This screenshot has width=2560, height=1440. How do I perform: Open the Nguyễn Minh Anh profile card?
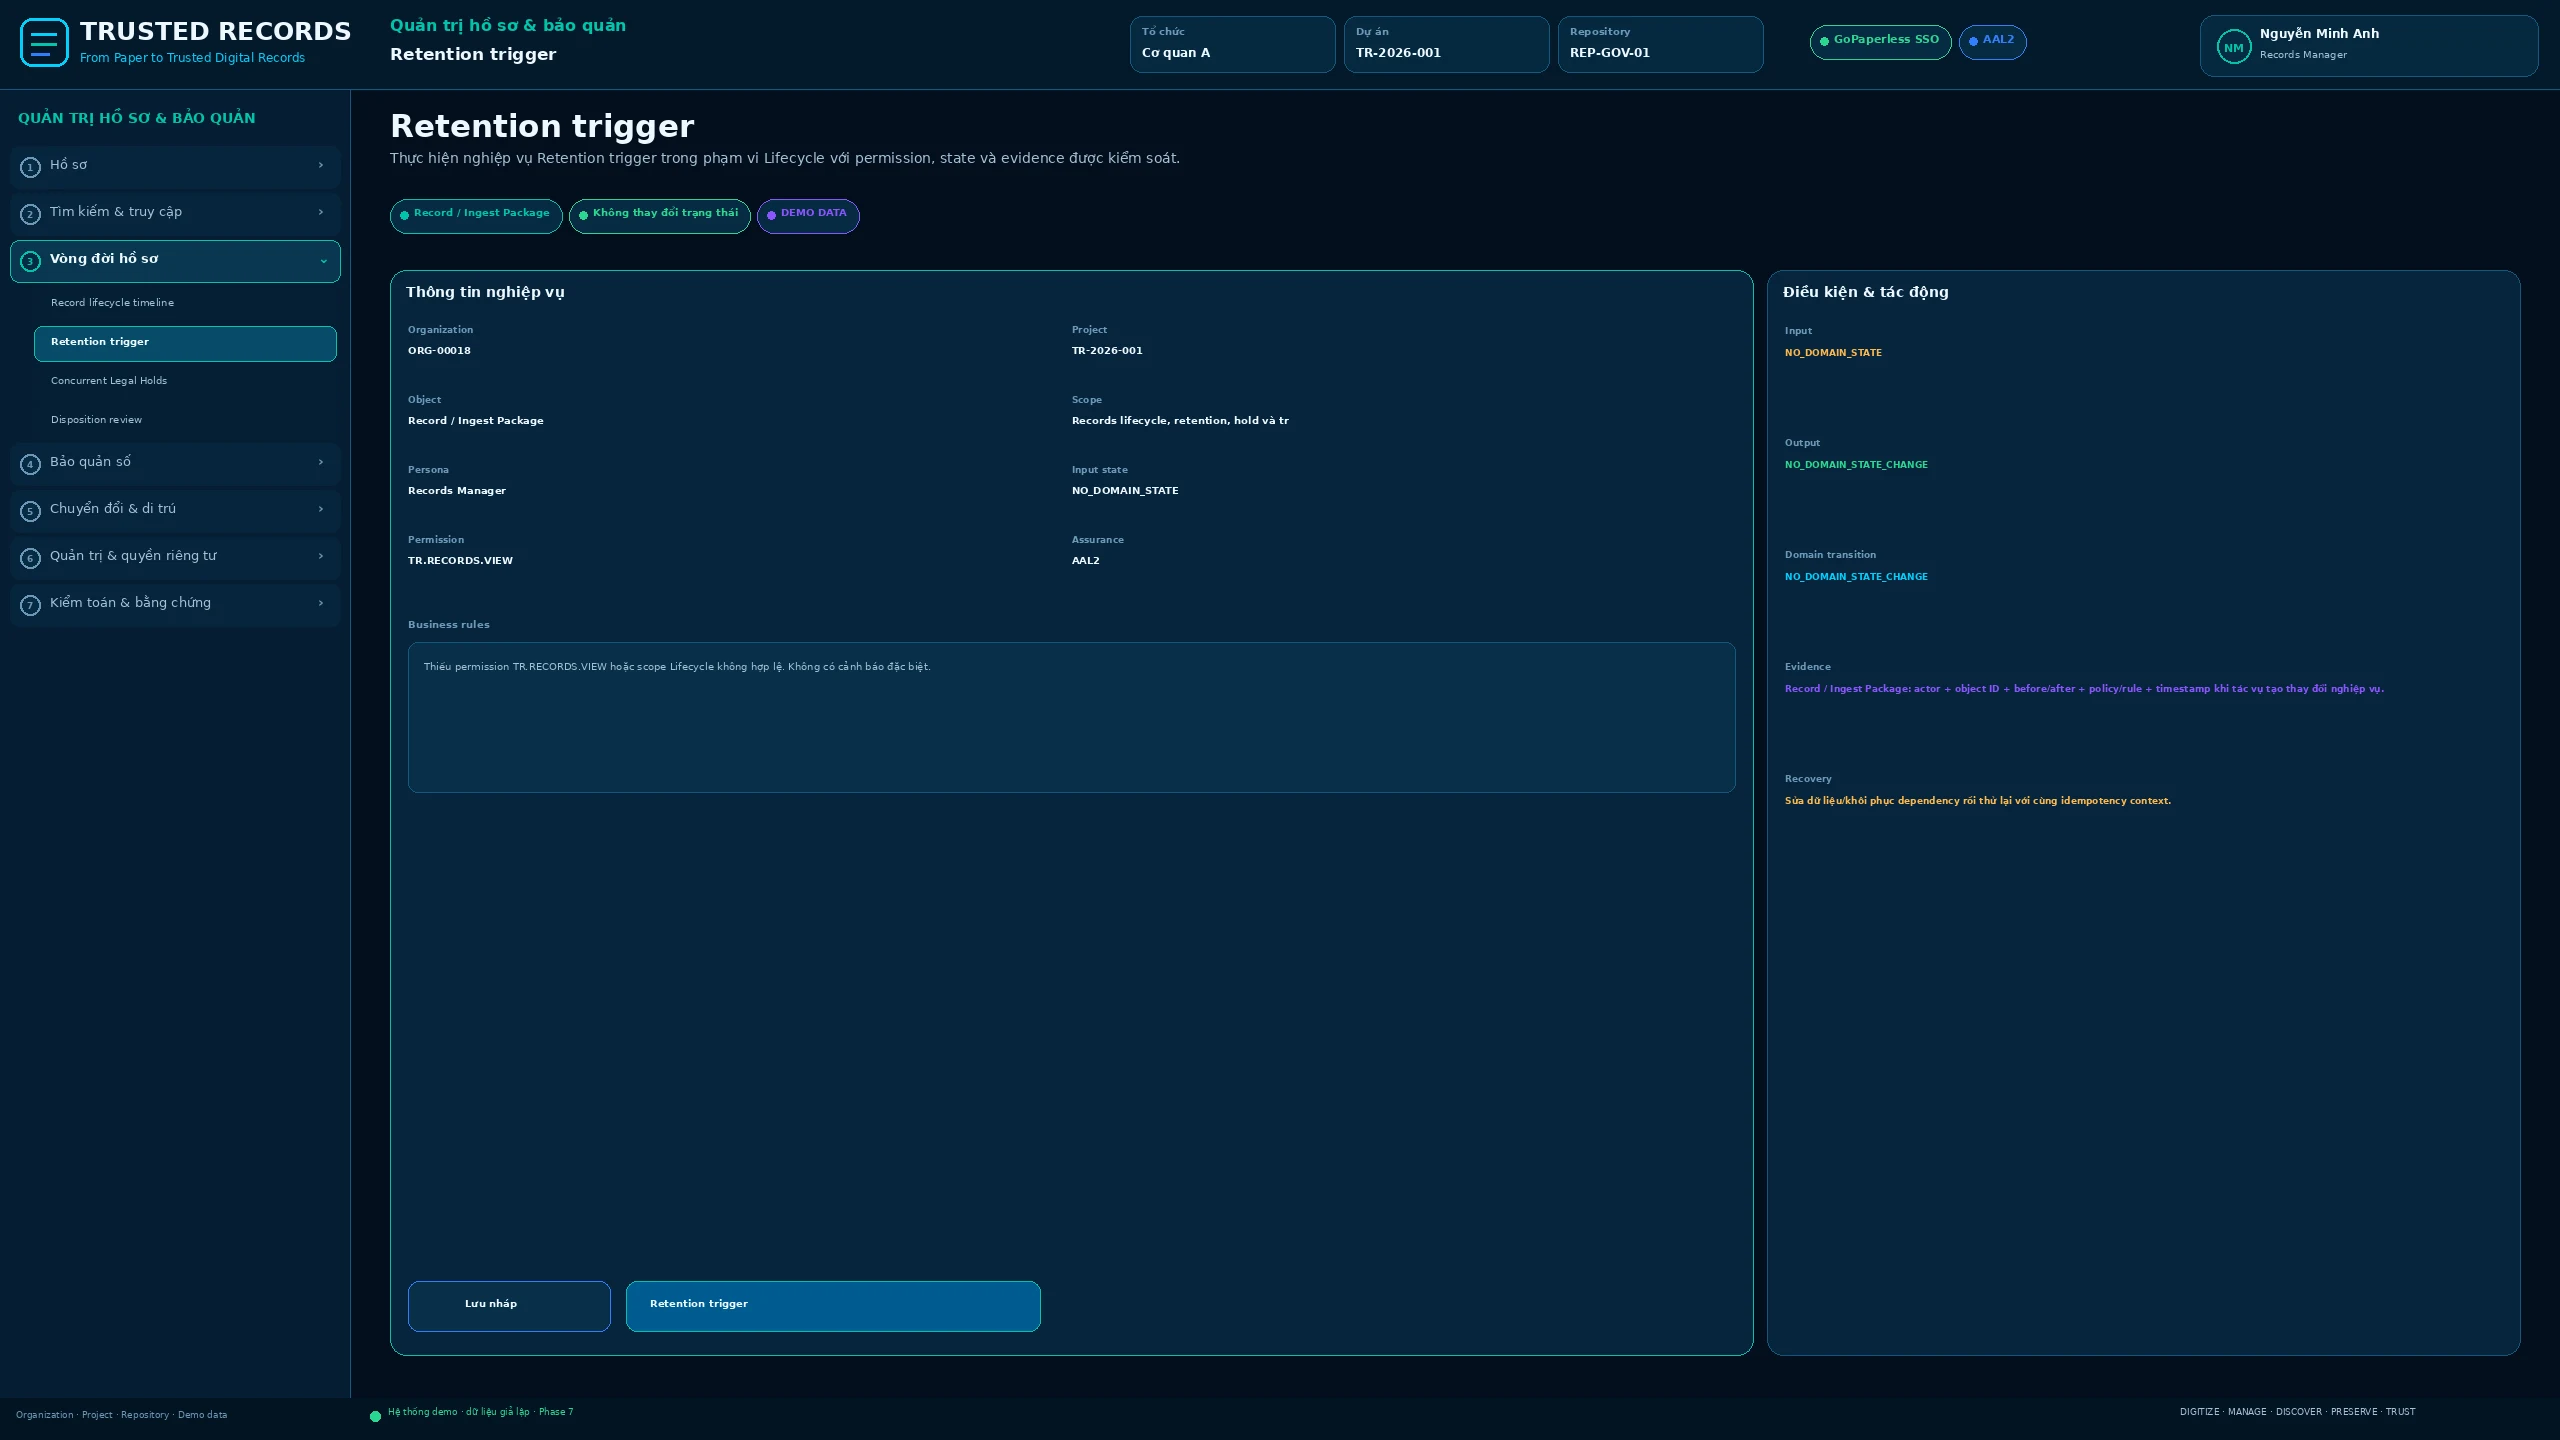tap(2368, 46)
